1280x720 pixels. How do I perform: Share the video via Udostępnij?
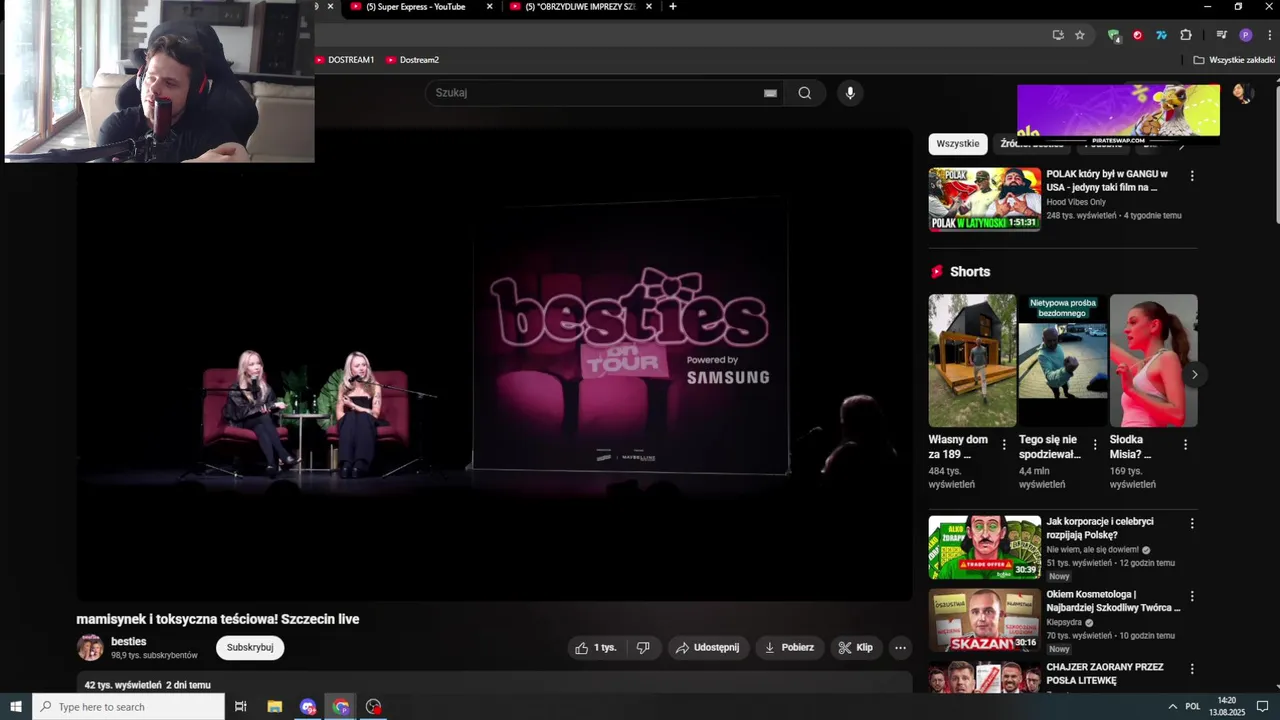point(708,648)
